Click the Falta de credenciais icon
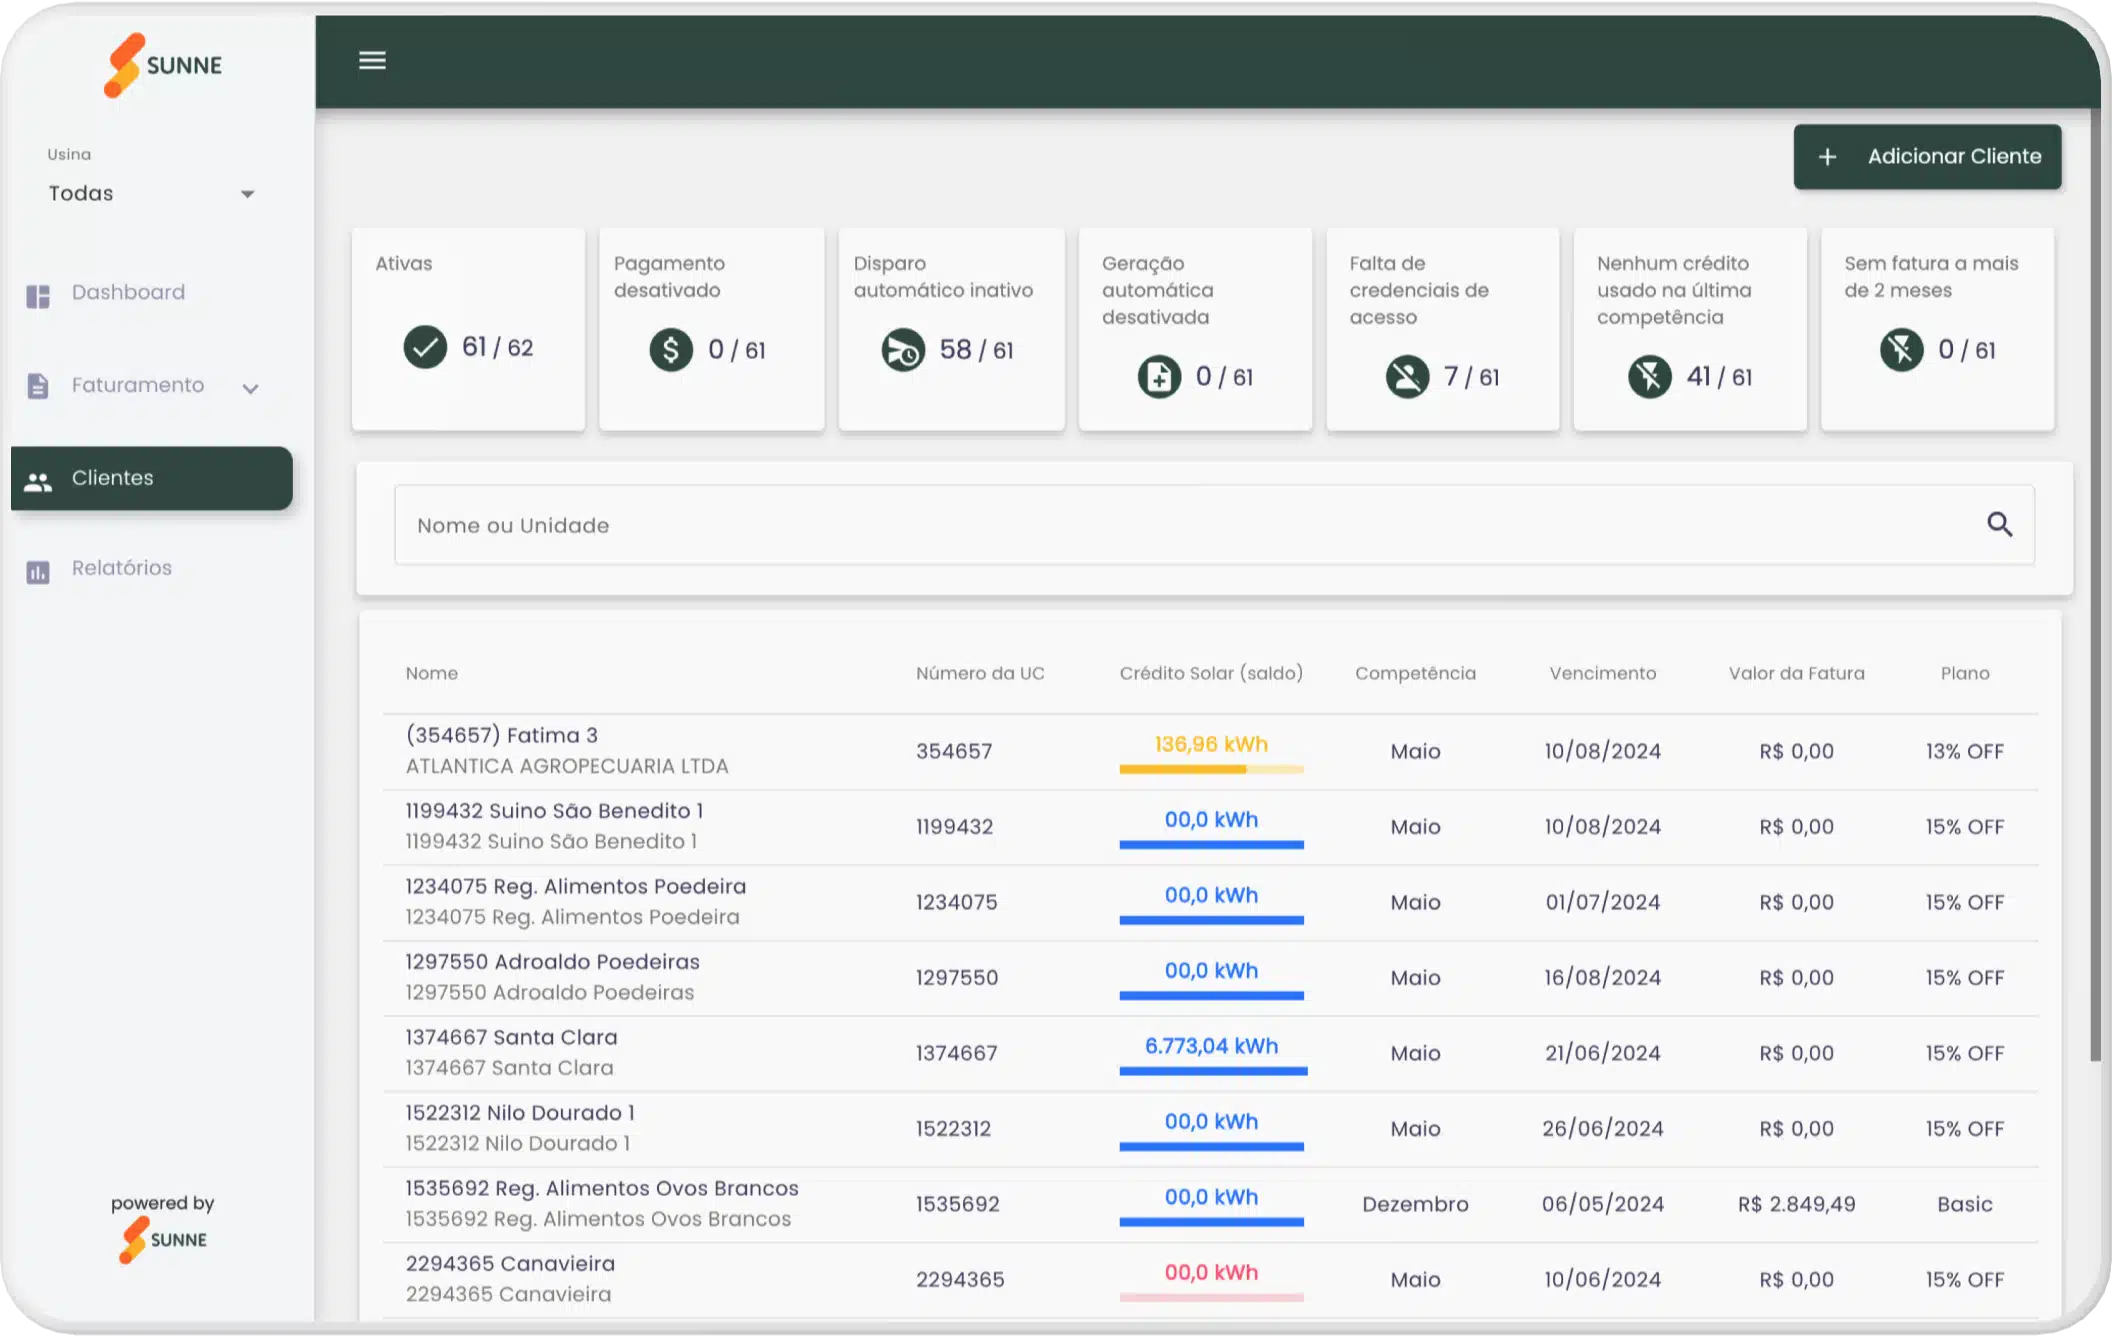2112x1337 pixels. [x=1407, y=377]
